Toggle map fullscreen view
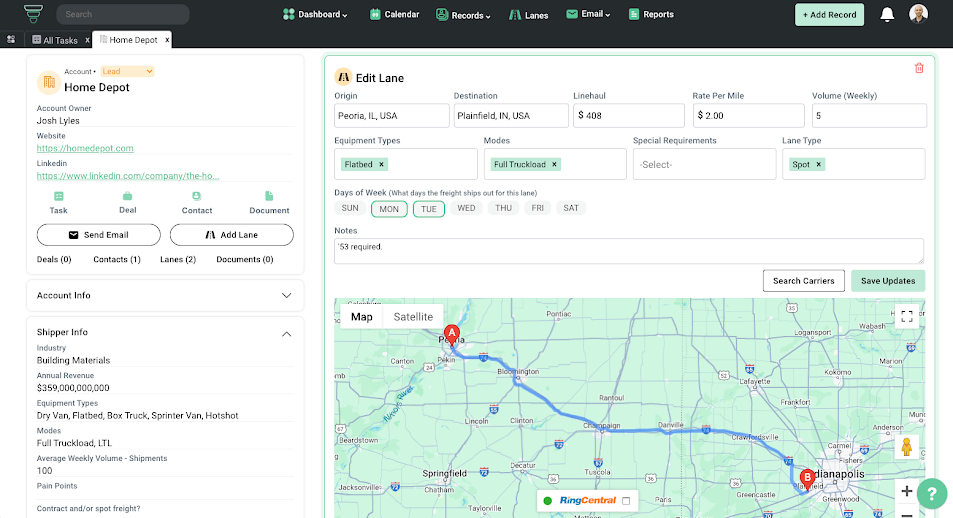The image size is (953, 518). coord(907,316)
